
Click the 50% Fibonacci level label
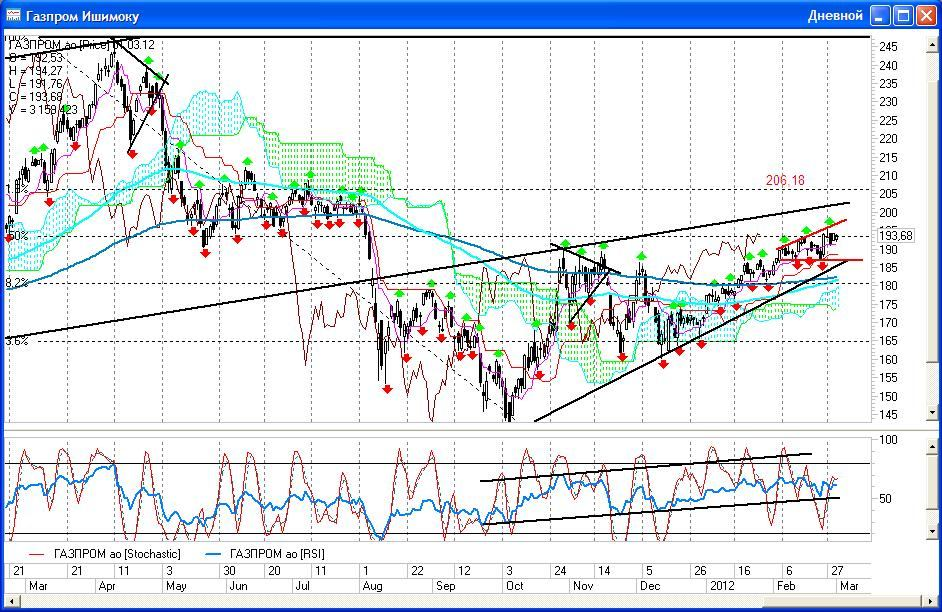pos(18,236)
